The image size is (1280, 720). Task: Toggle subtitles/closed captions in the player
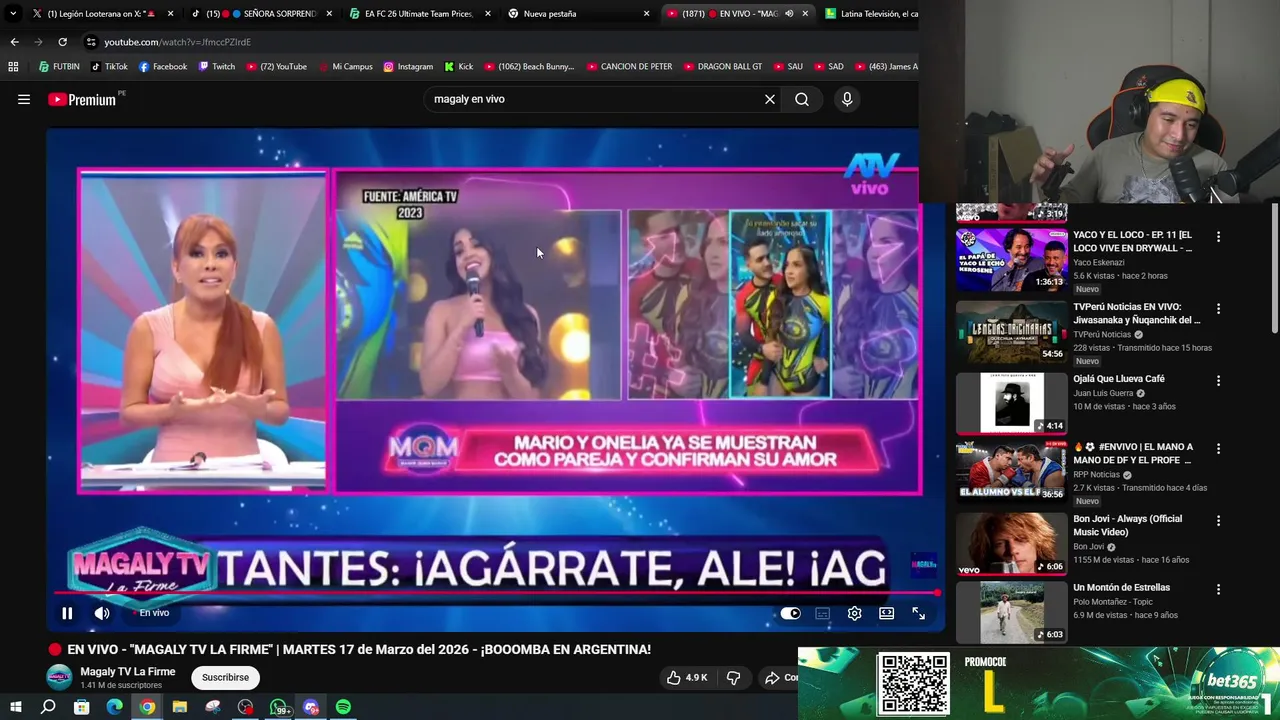(822, 613)
